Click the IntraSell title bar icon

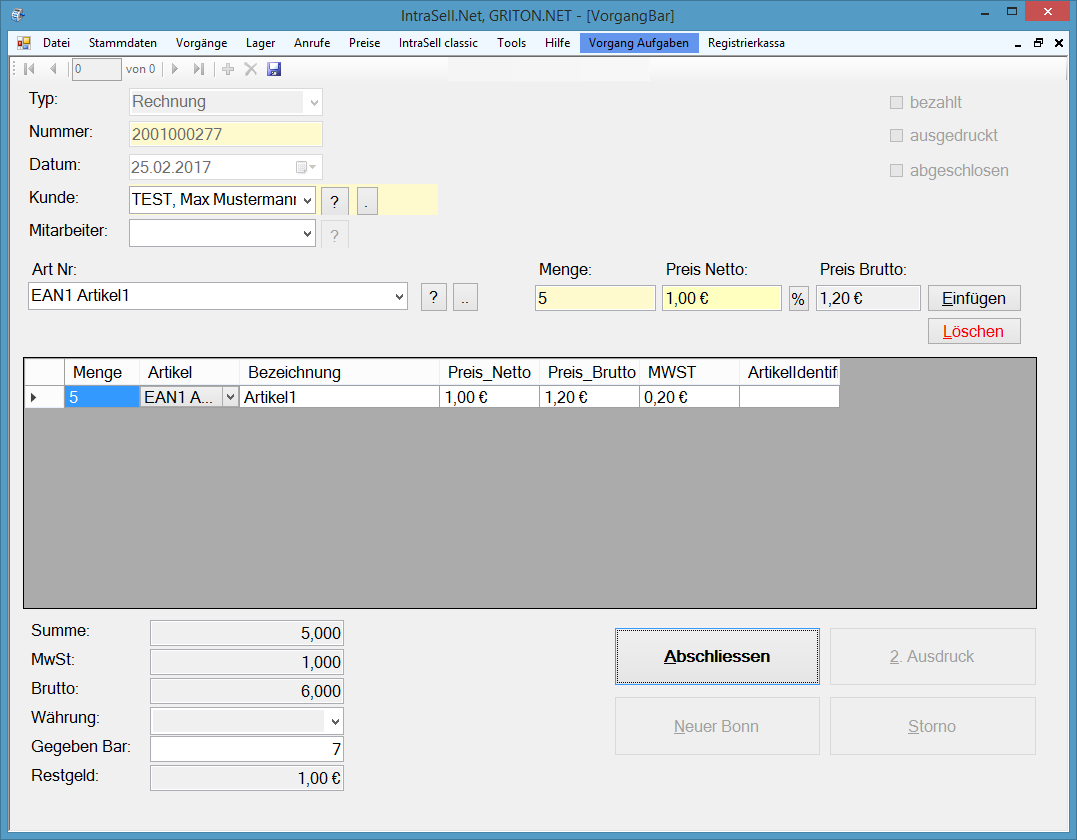(18, 14)
